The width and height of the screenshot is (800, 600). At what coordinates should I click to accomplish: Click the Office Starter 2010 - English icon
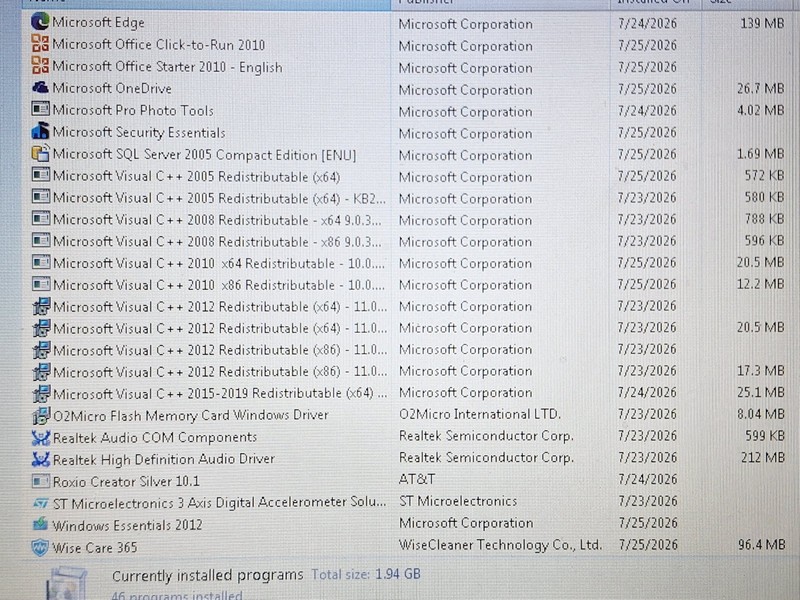pos(40,66)
